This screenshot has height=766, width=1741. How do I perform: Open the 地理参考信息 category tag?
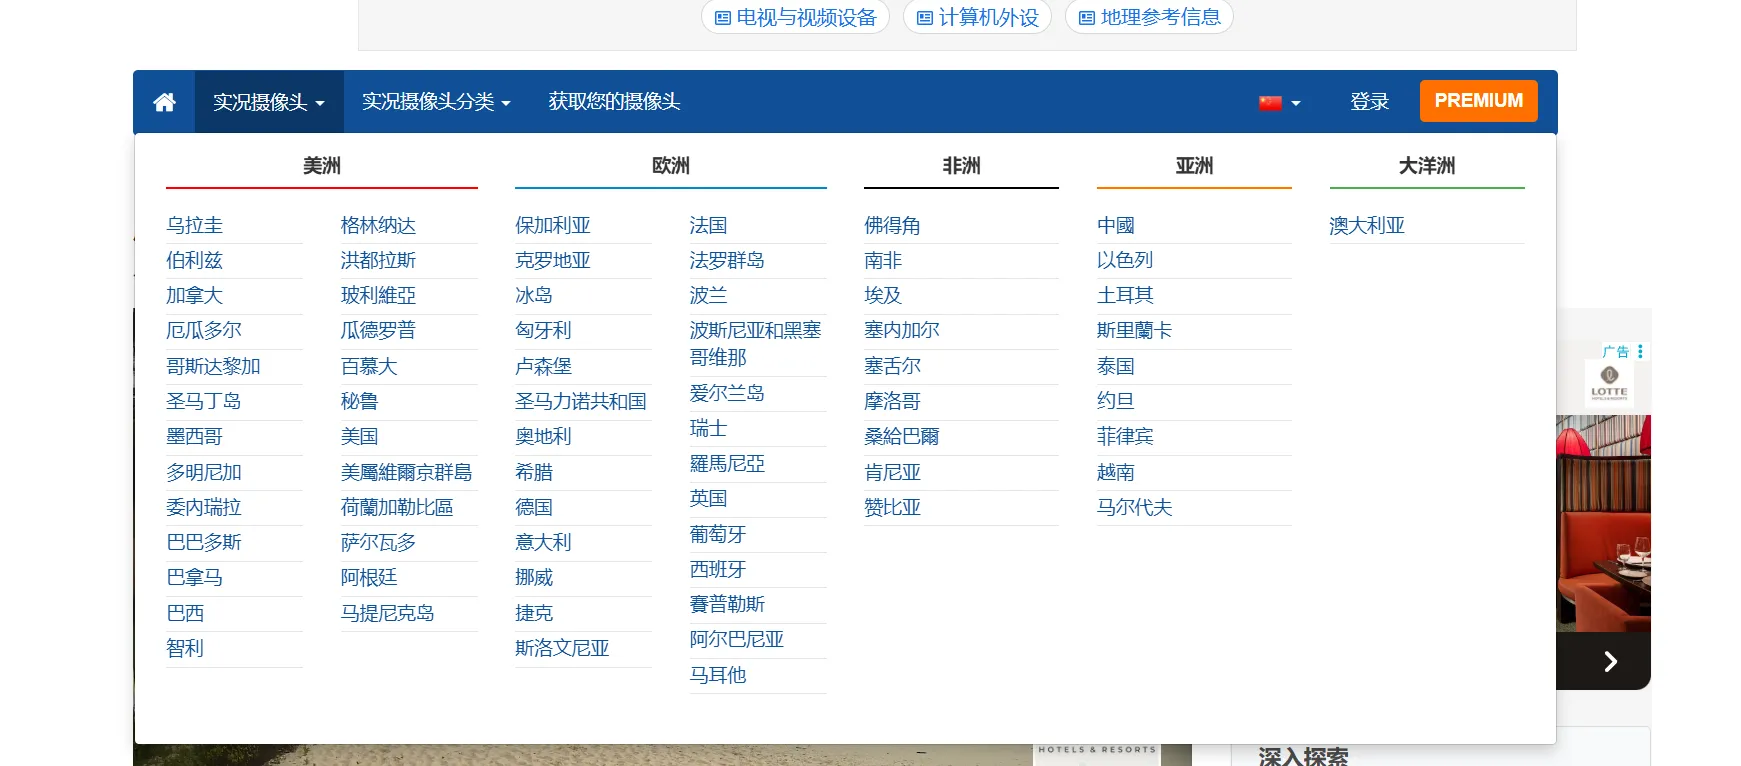coord(1150,17)
